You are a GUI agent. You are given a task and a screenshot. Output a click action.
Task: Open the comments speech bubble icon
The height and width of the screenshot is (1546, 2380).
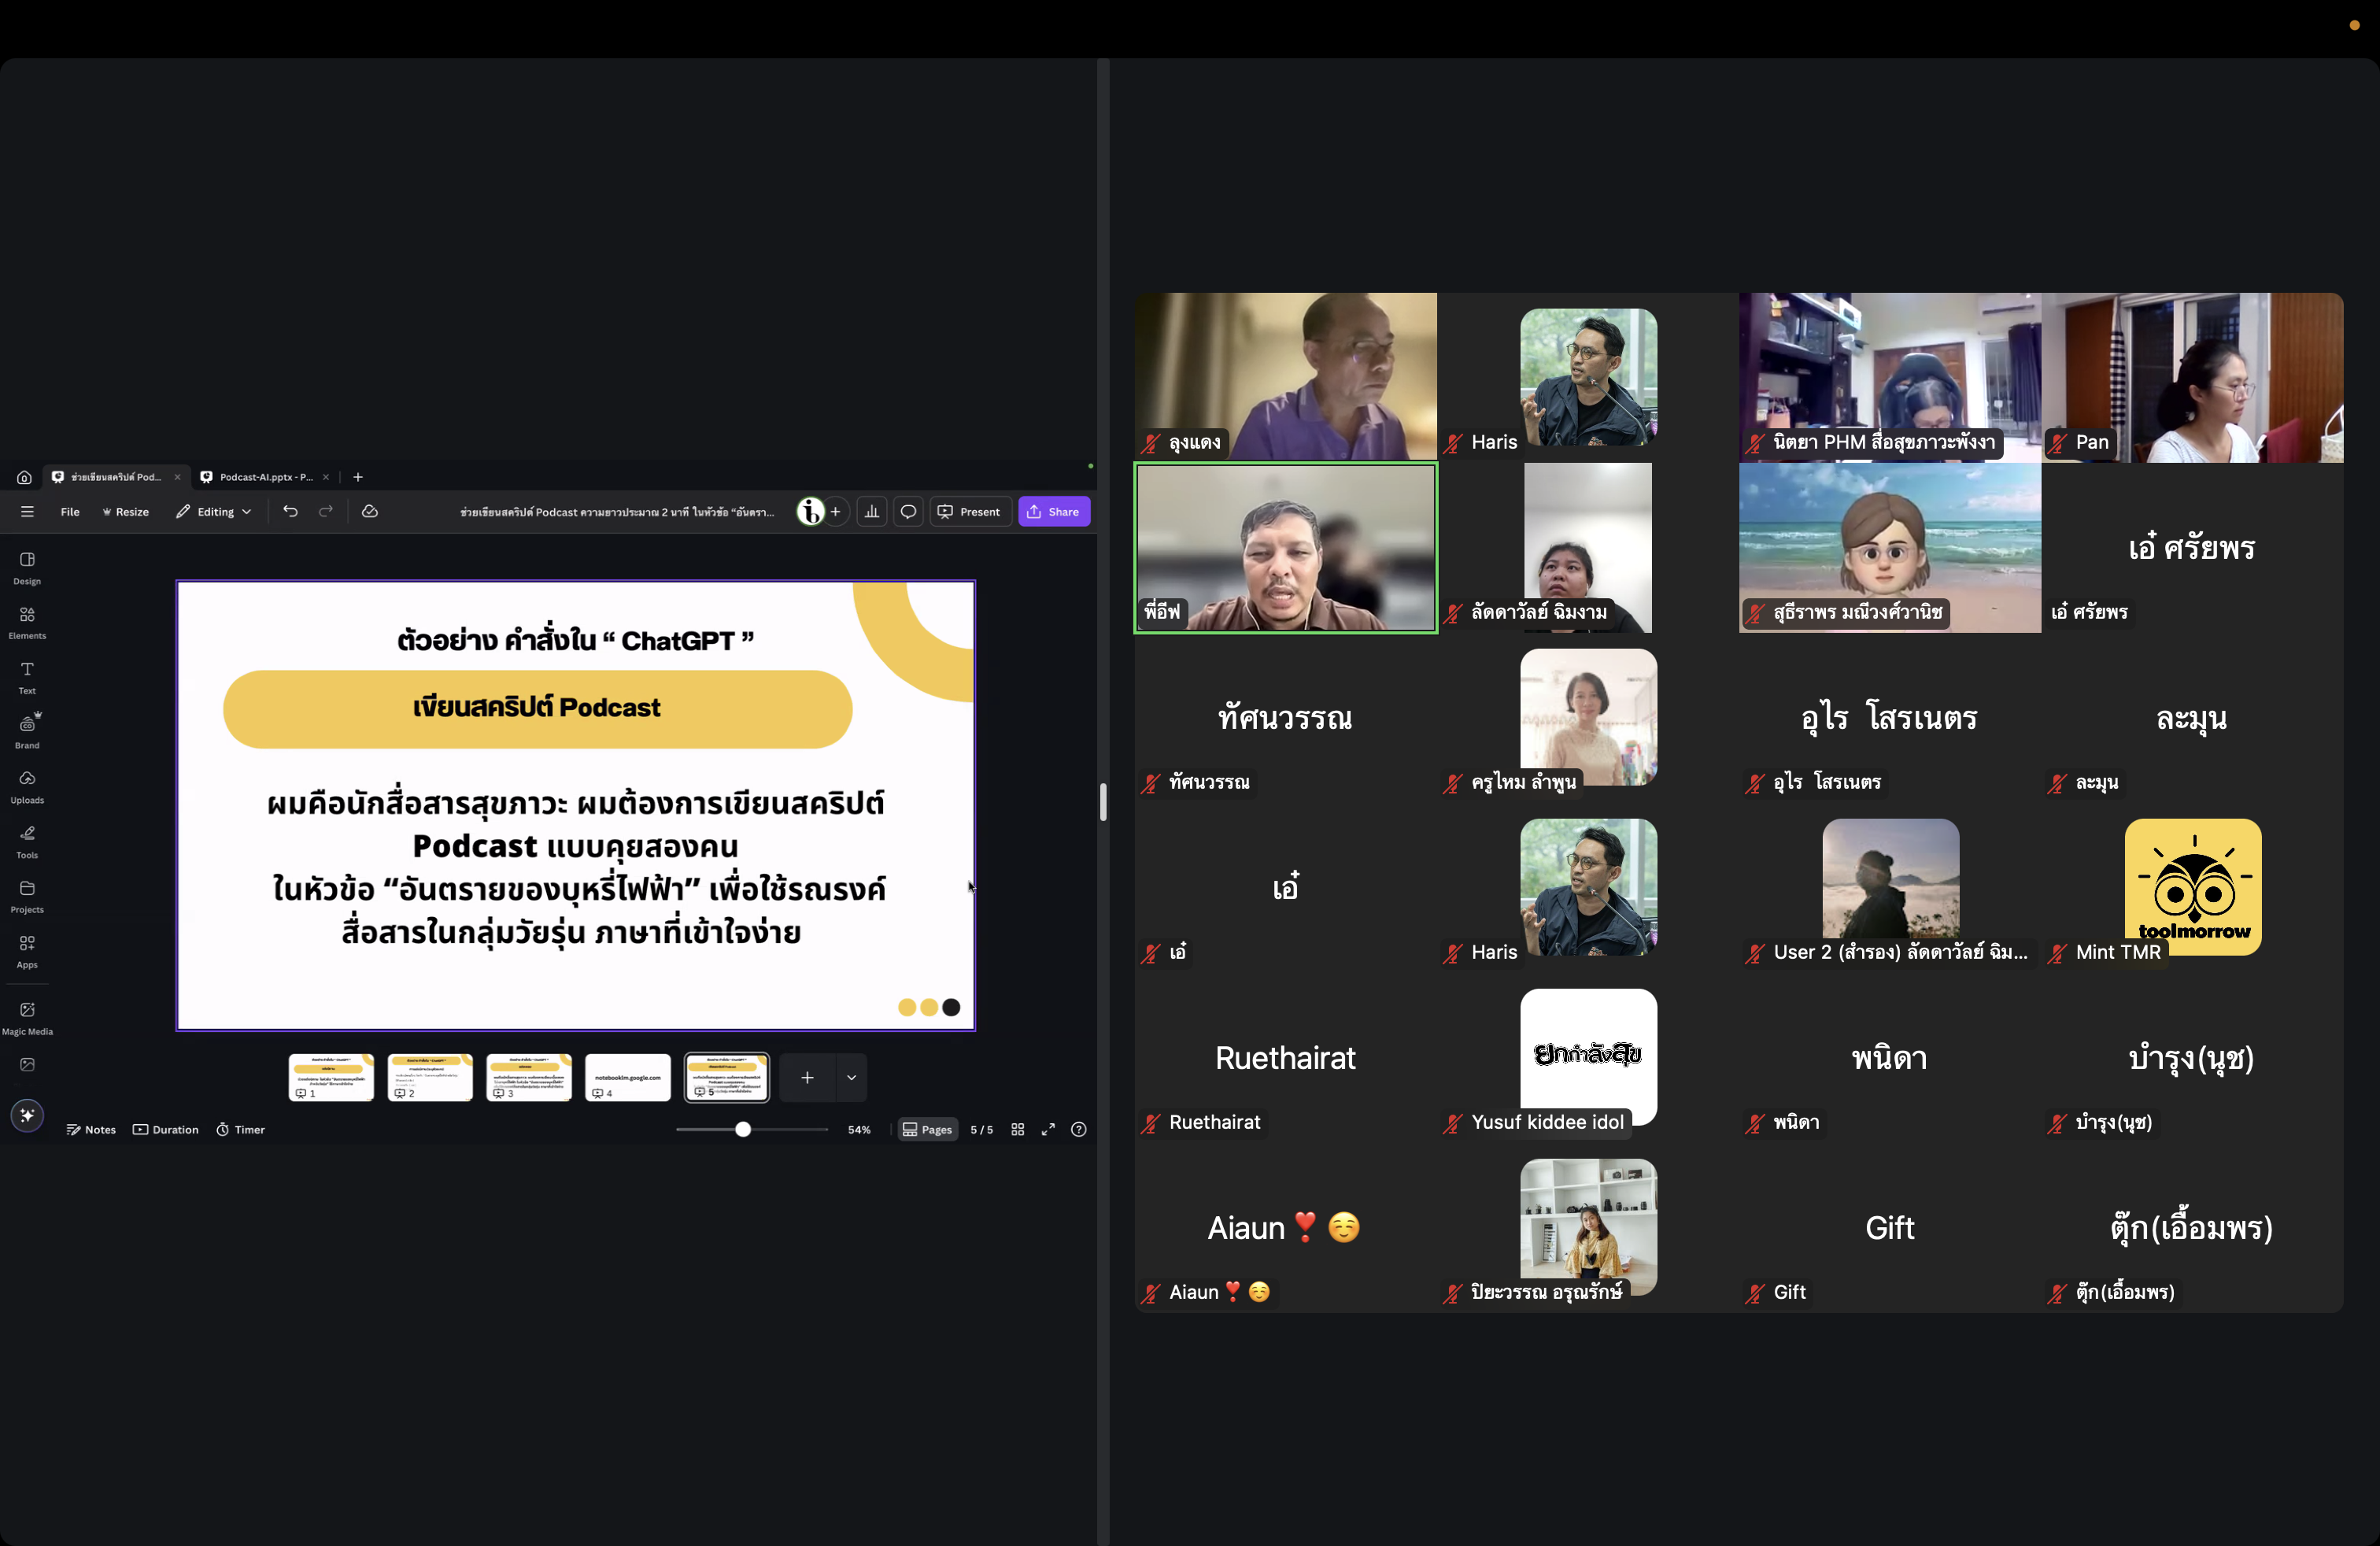click(x=908, y=511)
